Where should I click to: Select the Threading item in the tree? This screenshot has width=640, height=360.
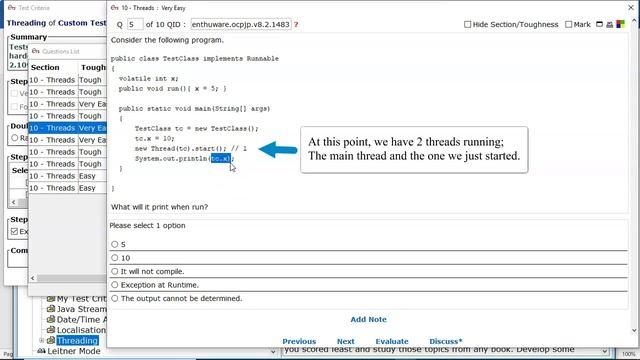(77, 340)
